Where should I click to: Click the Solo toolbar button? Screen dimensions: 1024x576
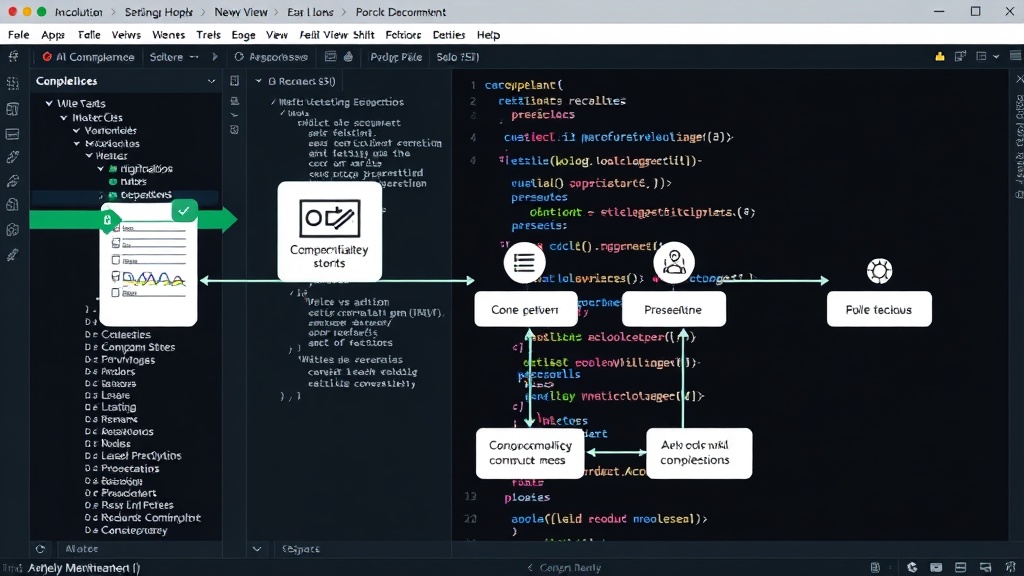tap(458, 57)
